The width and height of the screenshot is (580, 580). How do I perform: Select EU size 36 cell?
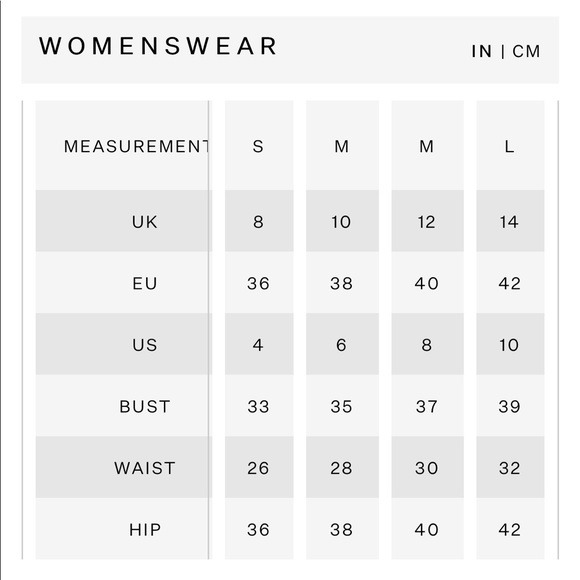[x=259, y=283]
